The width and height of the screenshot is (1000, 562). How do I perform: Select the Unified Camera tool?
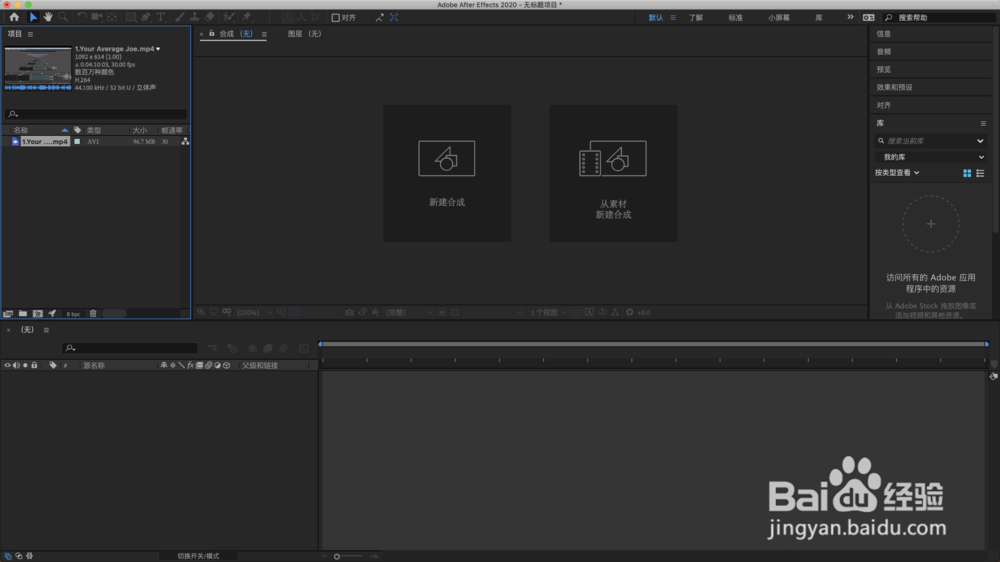pos(97,17)
